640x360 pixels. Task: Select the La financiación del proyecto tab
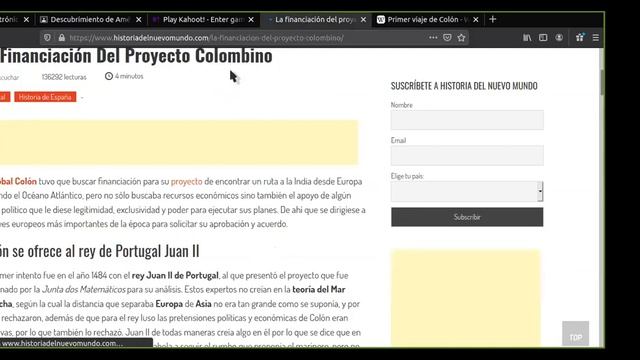(316, 20)
